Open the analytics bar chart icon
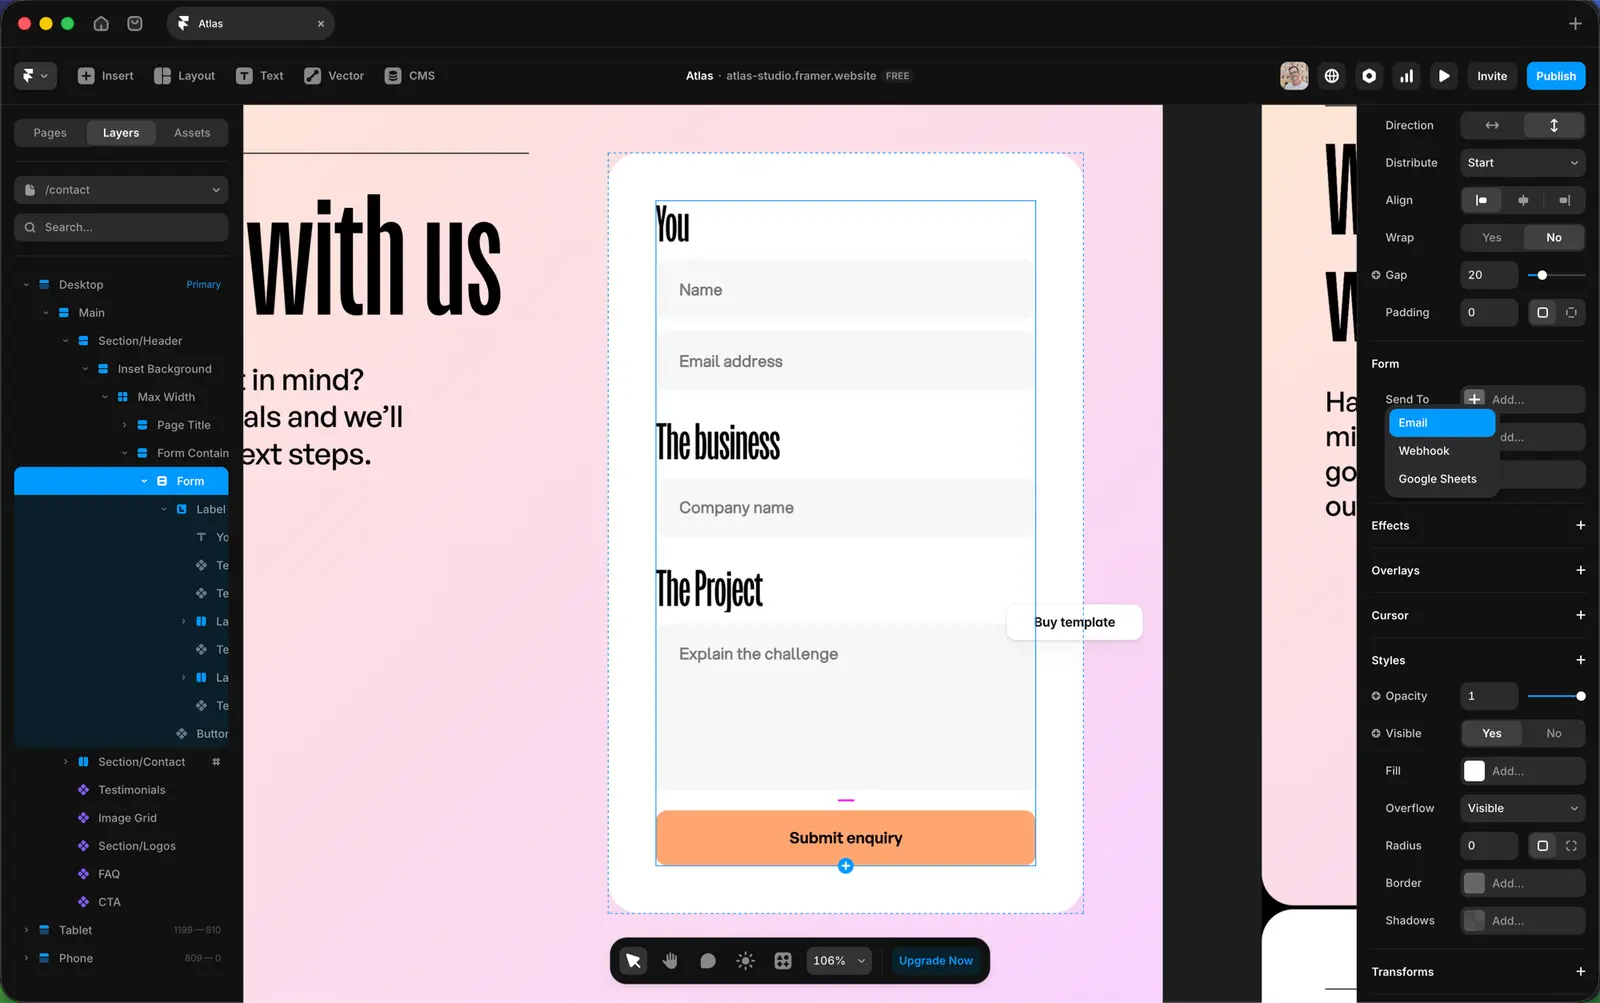Screen dimensions: 1600x1003 (x=1407, y=76)
